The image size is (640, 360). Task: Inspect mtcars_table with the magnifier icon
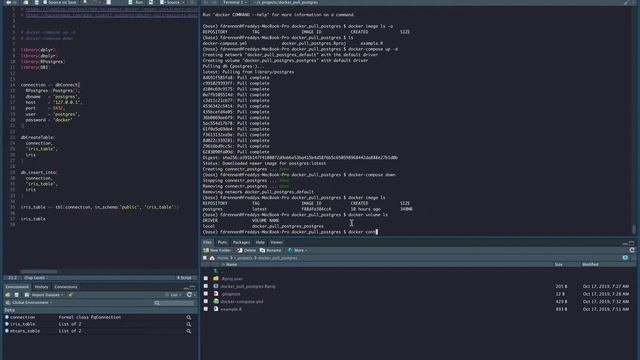coord(189,331)
